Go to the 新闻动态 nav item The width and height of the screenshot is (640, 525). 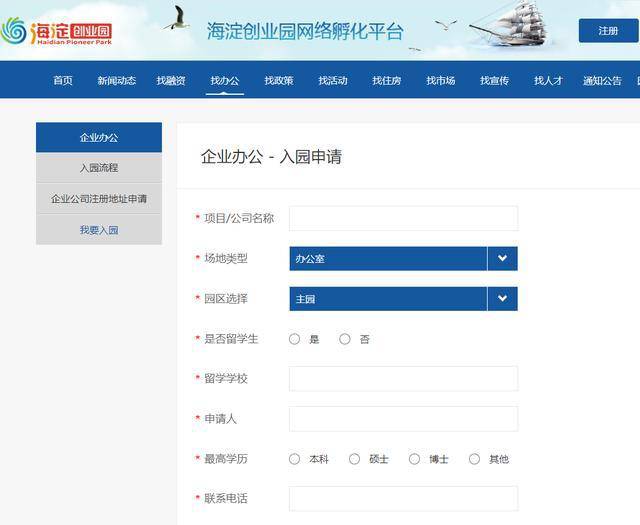(117, 81)
